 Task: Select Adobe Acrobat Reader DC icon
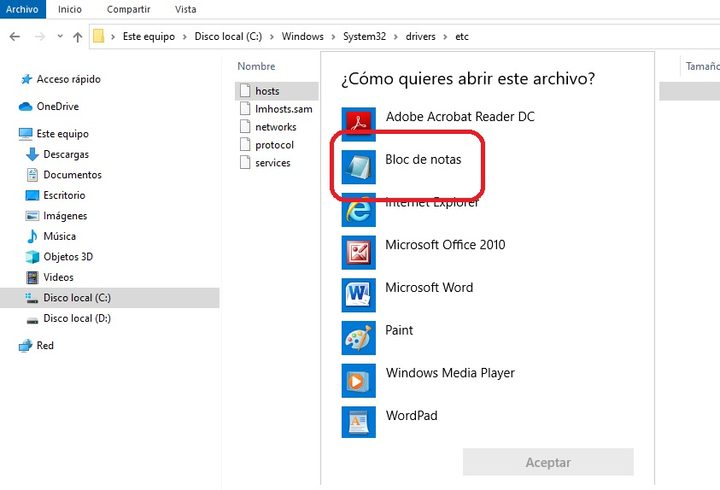tap(359, 124)
